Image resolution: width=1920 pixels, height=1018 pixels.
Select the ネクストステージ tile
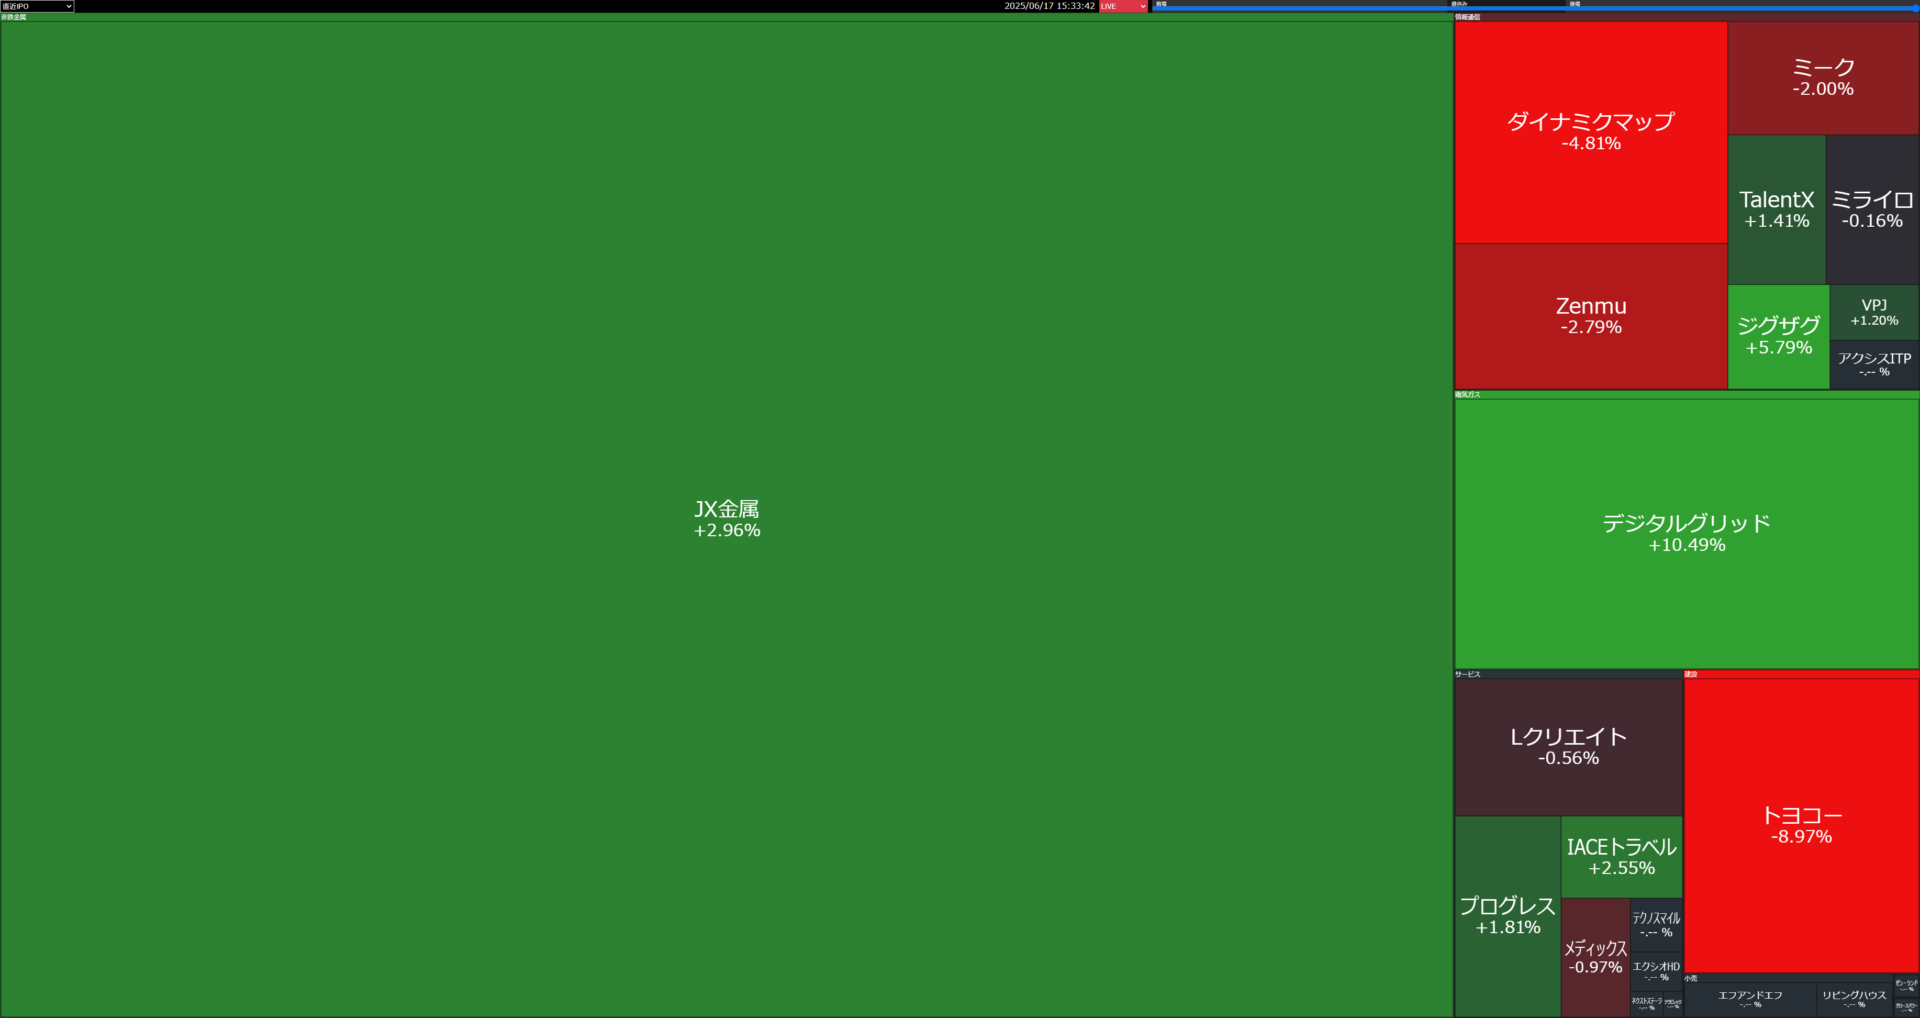(1646, 1003)
